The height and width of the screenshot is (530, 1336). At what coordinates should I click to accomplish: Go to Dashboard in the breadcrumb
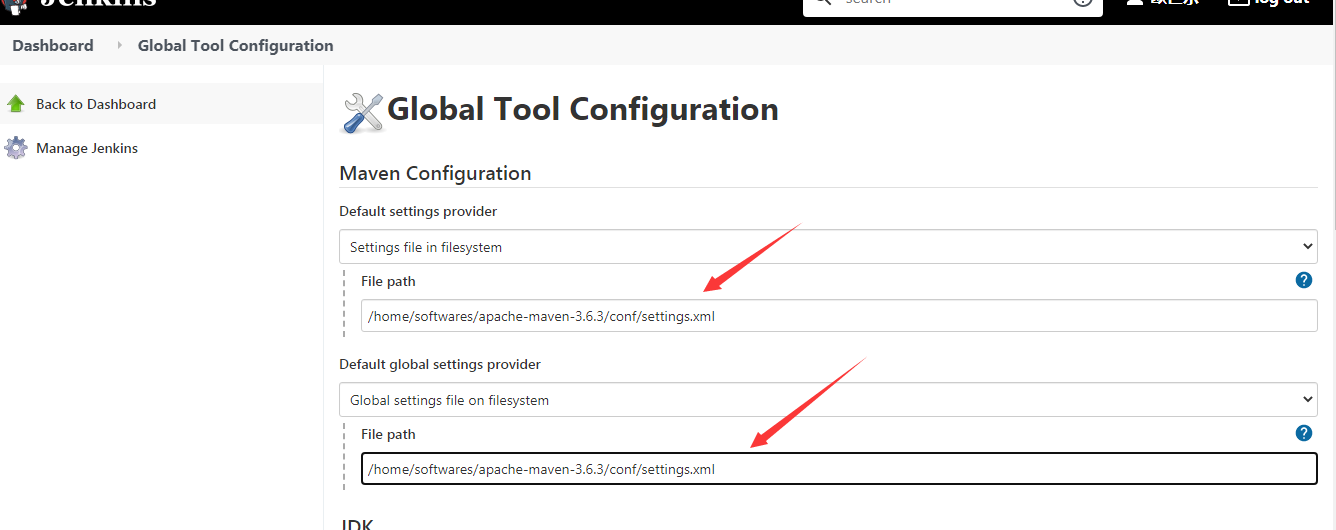53,46
